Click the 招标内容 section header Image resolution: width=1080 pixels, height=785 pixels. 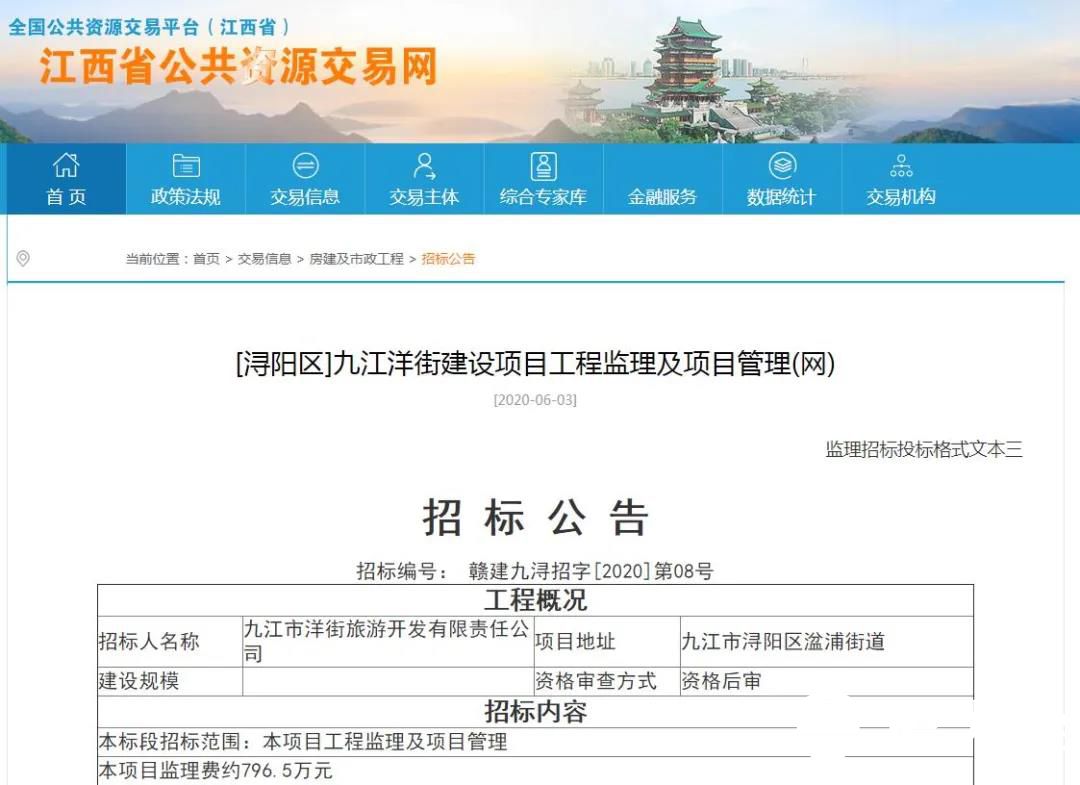535,711
